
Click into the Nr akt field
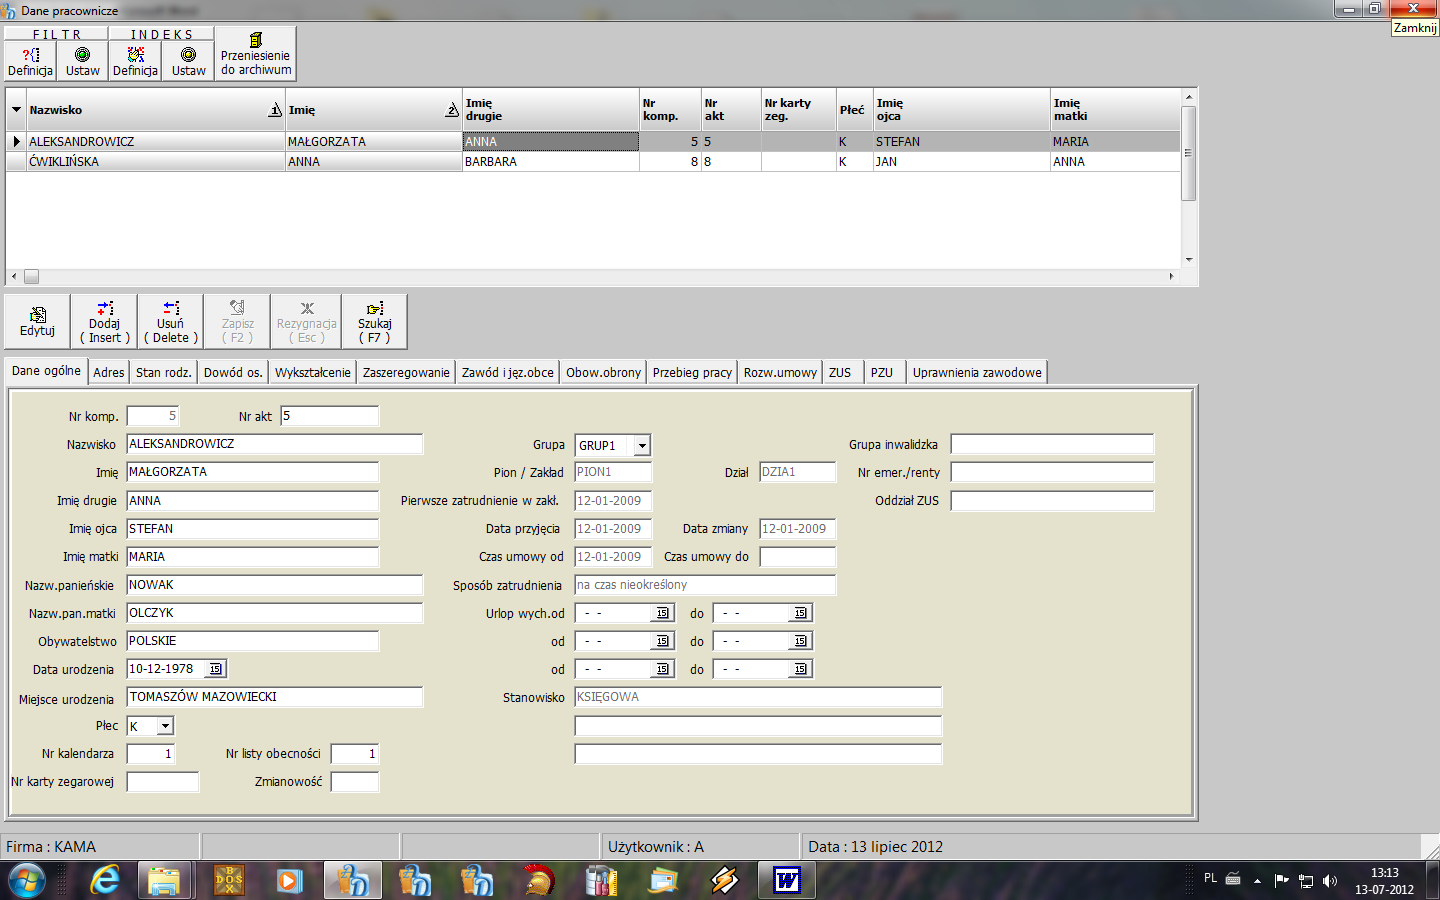pyautogui.click(x=330, y=416)
